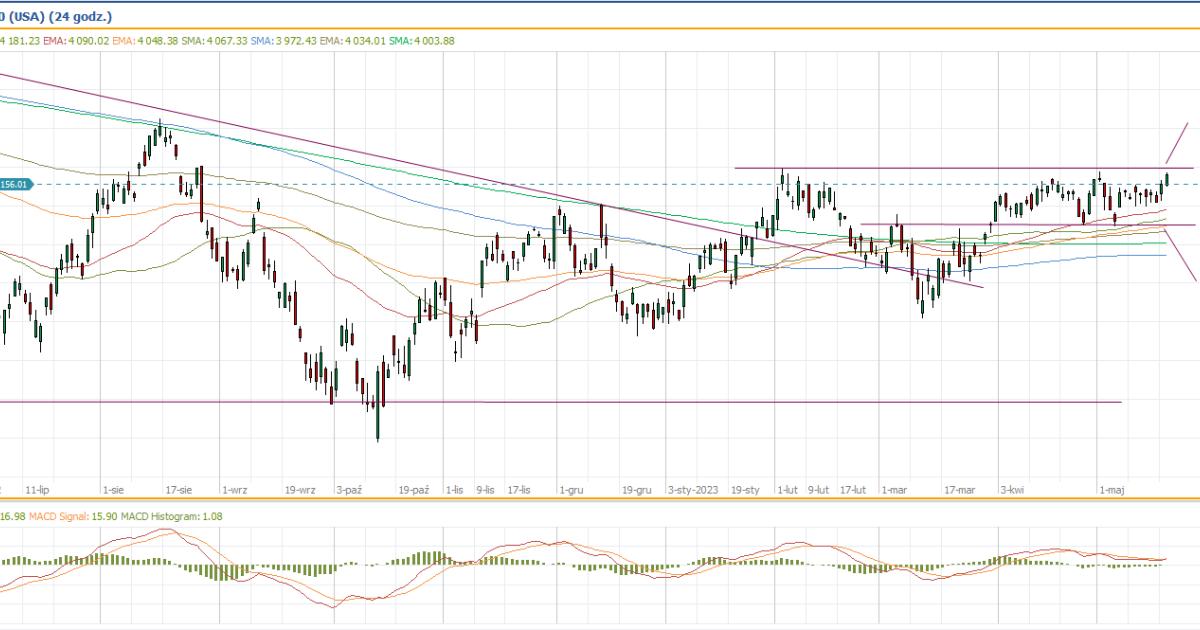1200x630 pixels.
Task: Click the 19-paź date axis label
Action: click(x=413, y=490)
